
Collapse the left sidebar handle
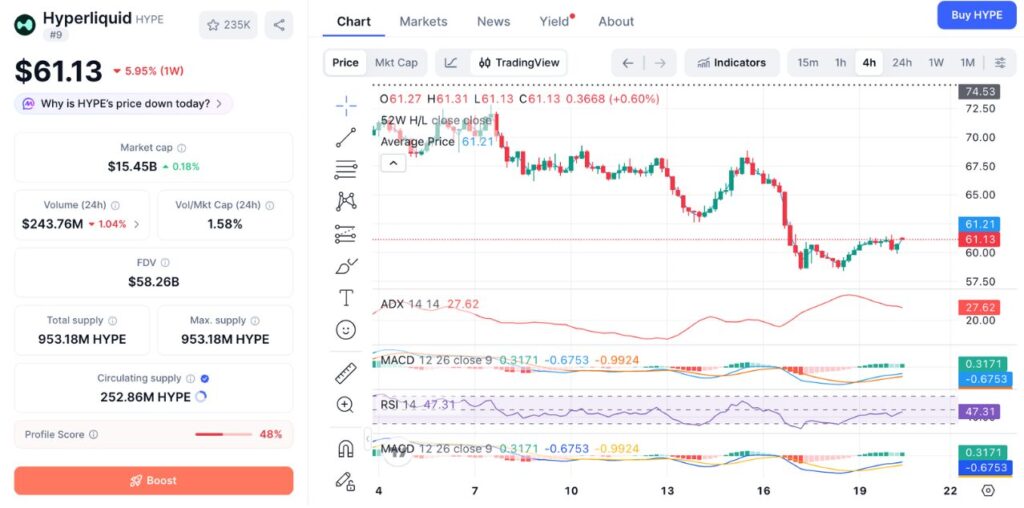coord(367,438)
